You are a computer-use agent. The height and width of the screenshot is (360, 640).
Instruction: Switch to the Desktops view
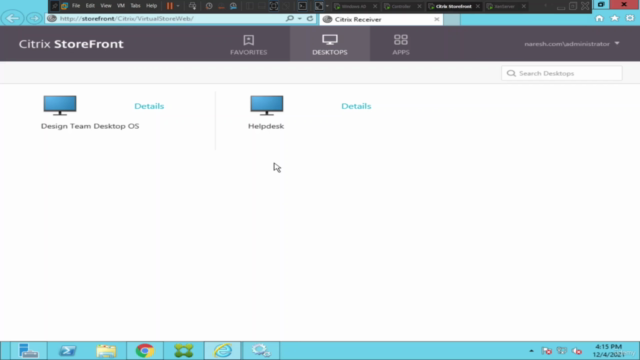(x=330, y=44)
